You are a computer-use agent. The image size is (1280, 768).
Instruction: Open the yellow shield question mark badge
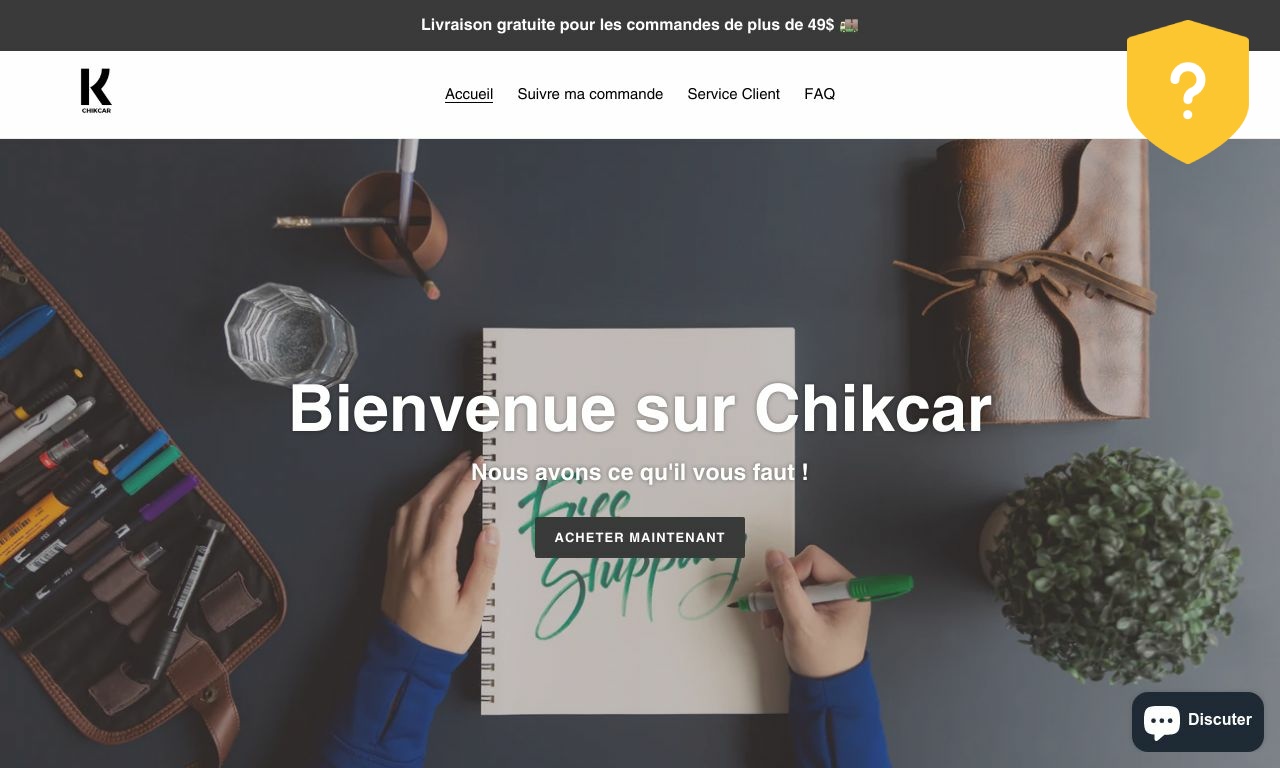[1188, 92]
